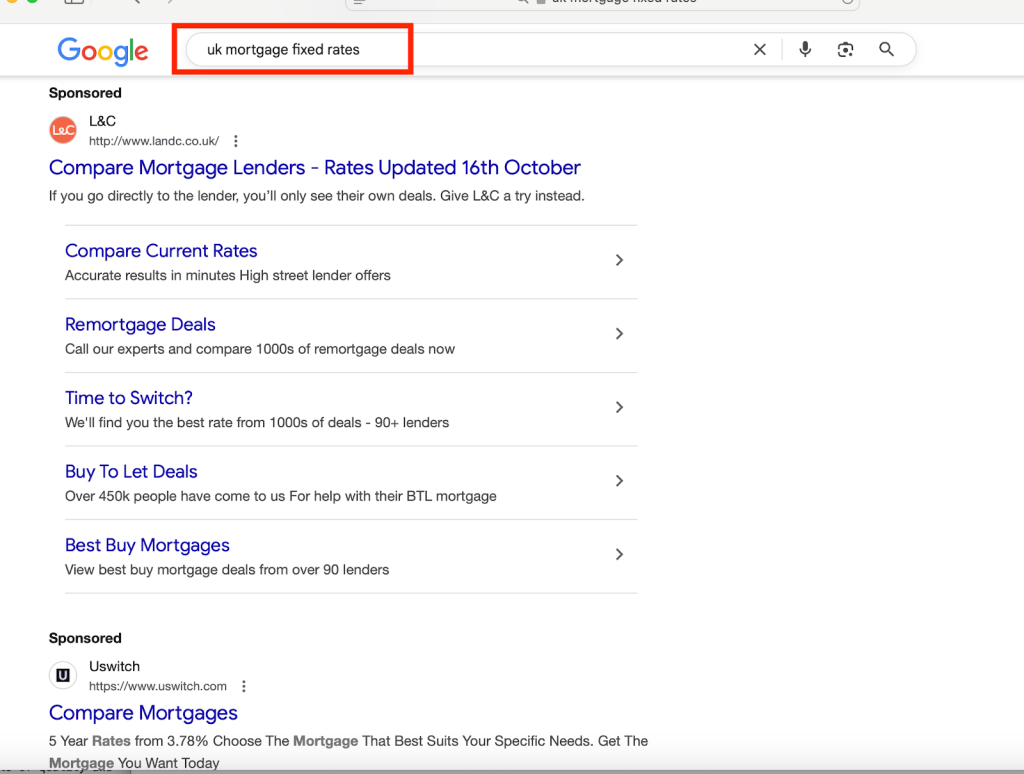
Task: Open the three-dot menu beside the landc.co.uk URL
Action: (236, 141)
